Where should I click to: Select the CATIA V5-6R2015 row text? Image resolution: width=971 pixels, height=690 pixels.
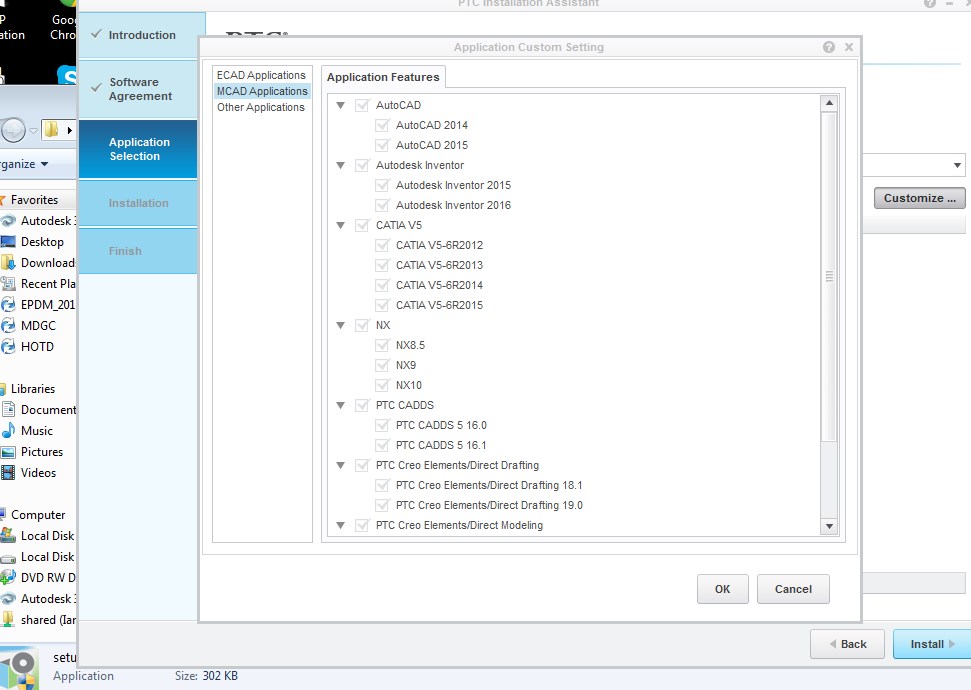pos(439,305)
